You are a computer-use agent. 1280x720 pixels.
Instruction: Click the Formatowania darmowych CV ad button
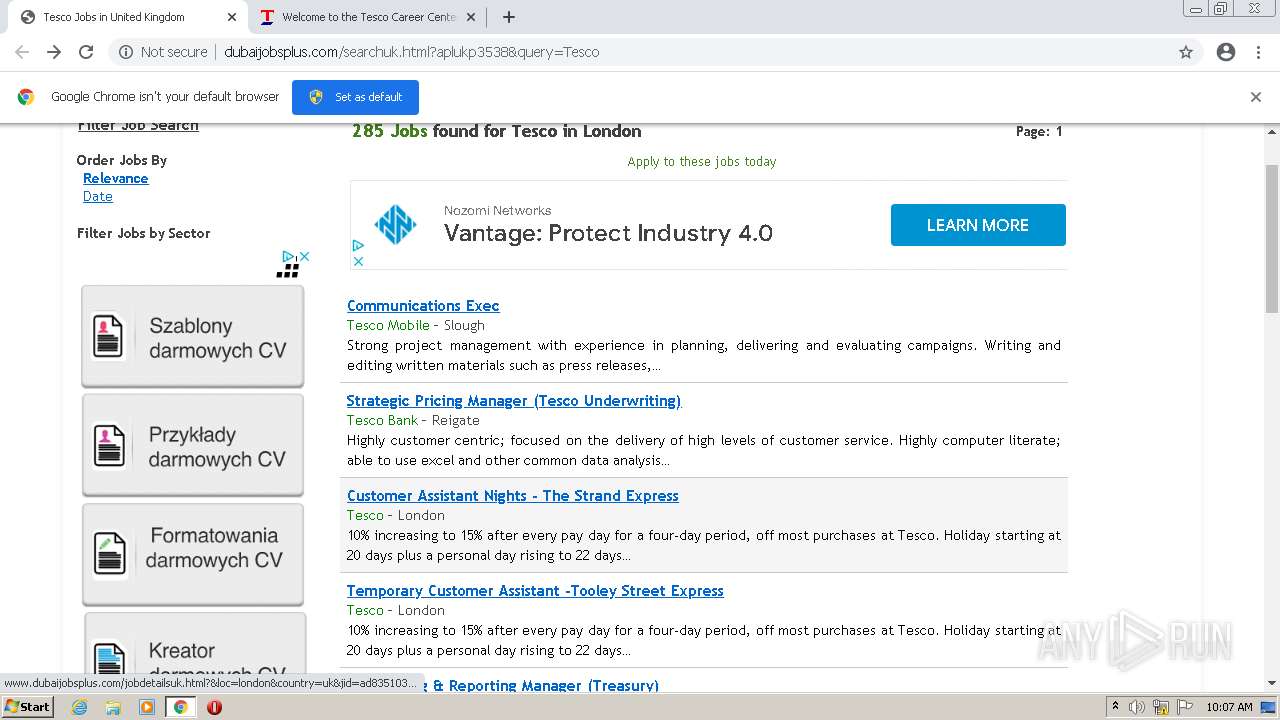[193, 555]
